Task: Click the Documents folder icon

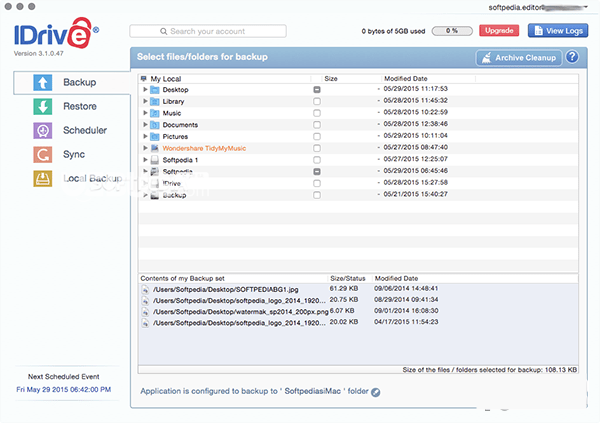Action: pyautogui.click(x=155, y=125)
